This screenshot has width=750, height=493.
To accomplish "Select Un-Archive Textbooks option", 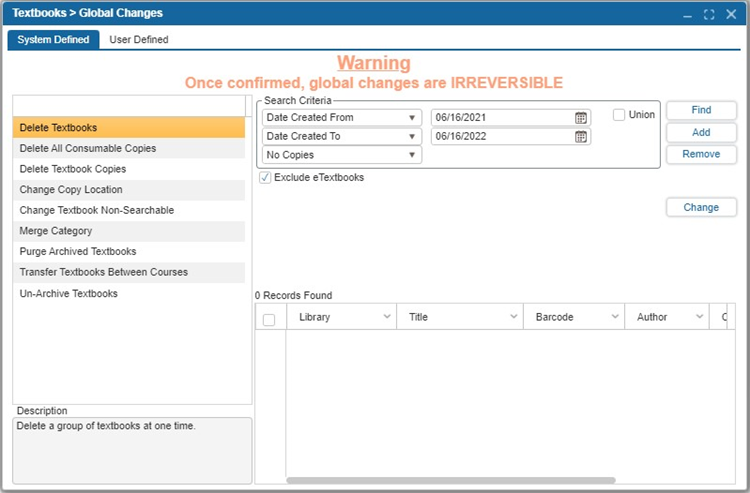I will coord(129,294).
